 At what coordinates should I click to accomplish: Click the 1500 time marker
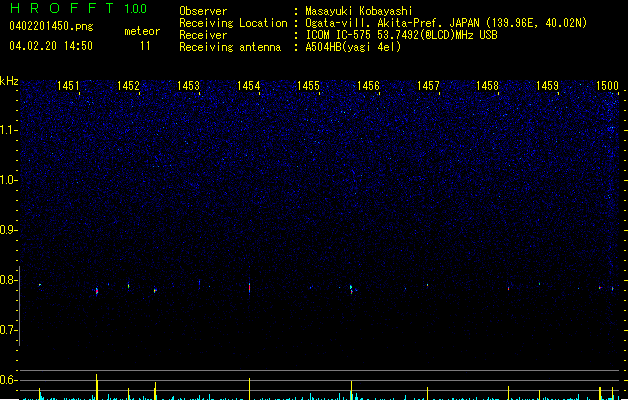pyautogui.click(x=607, y=87)
